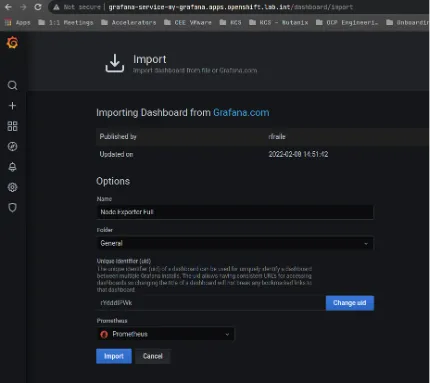Click the Name field with Node Exporter Full

[235, 212]
